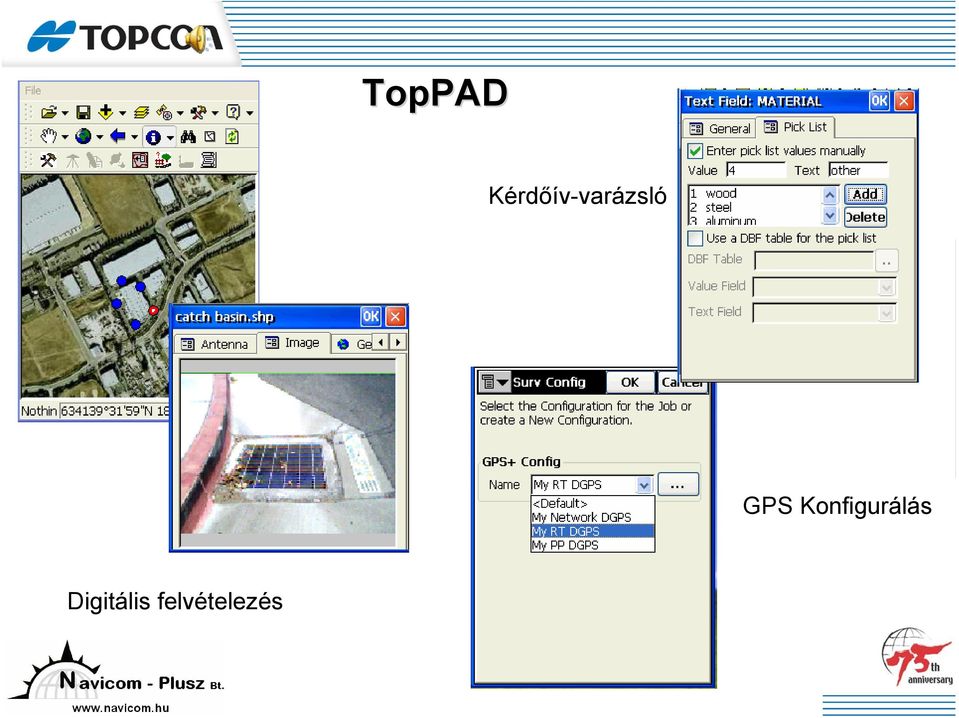The image size is (959, 718).
Task: Click the catch basin photo in the Image tab
Action: 287,453
